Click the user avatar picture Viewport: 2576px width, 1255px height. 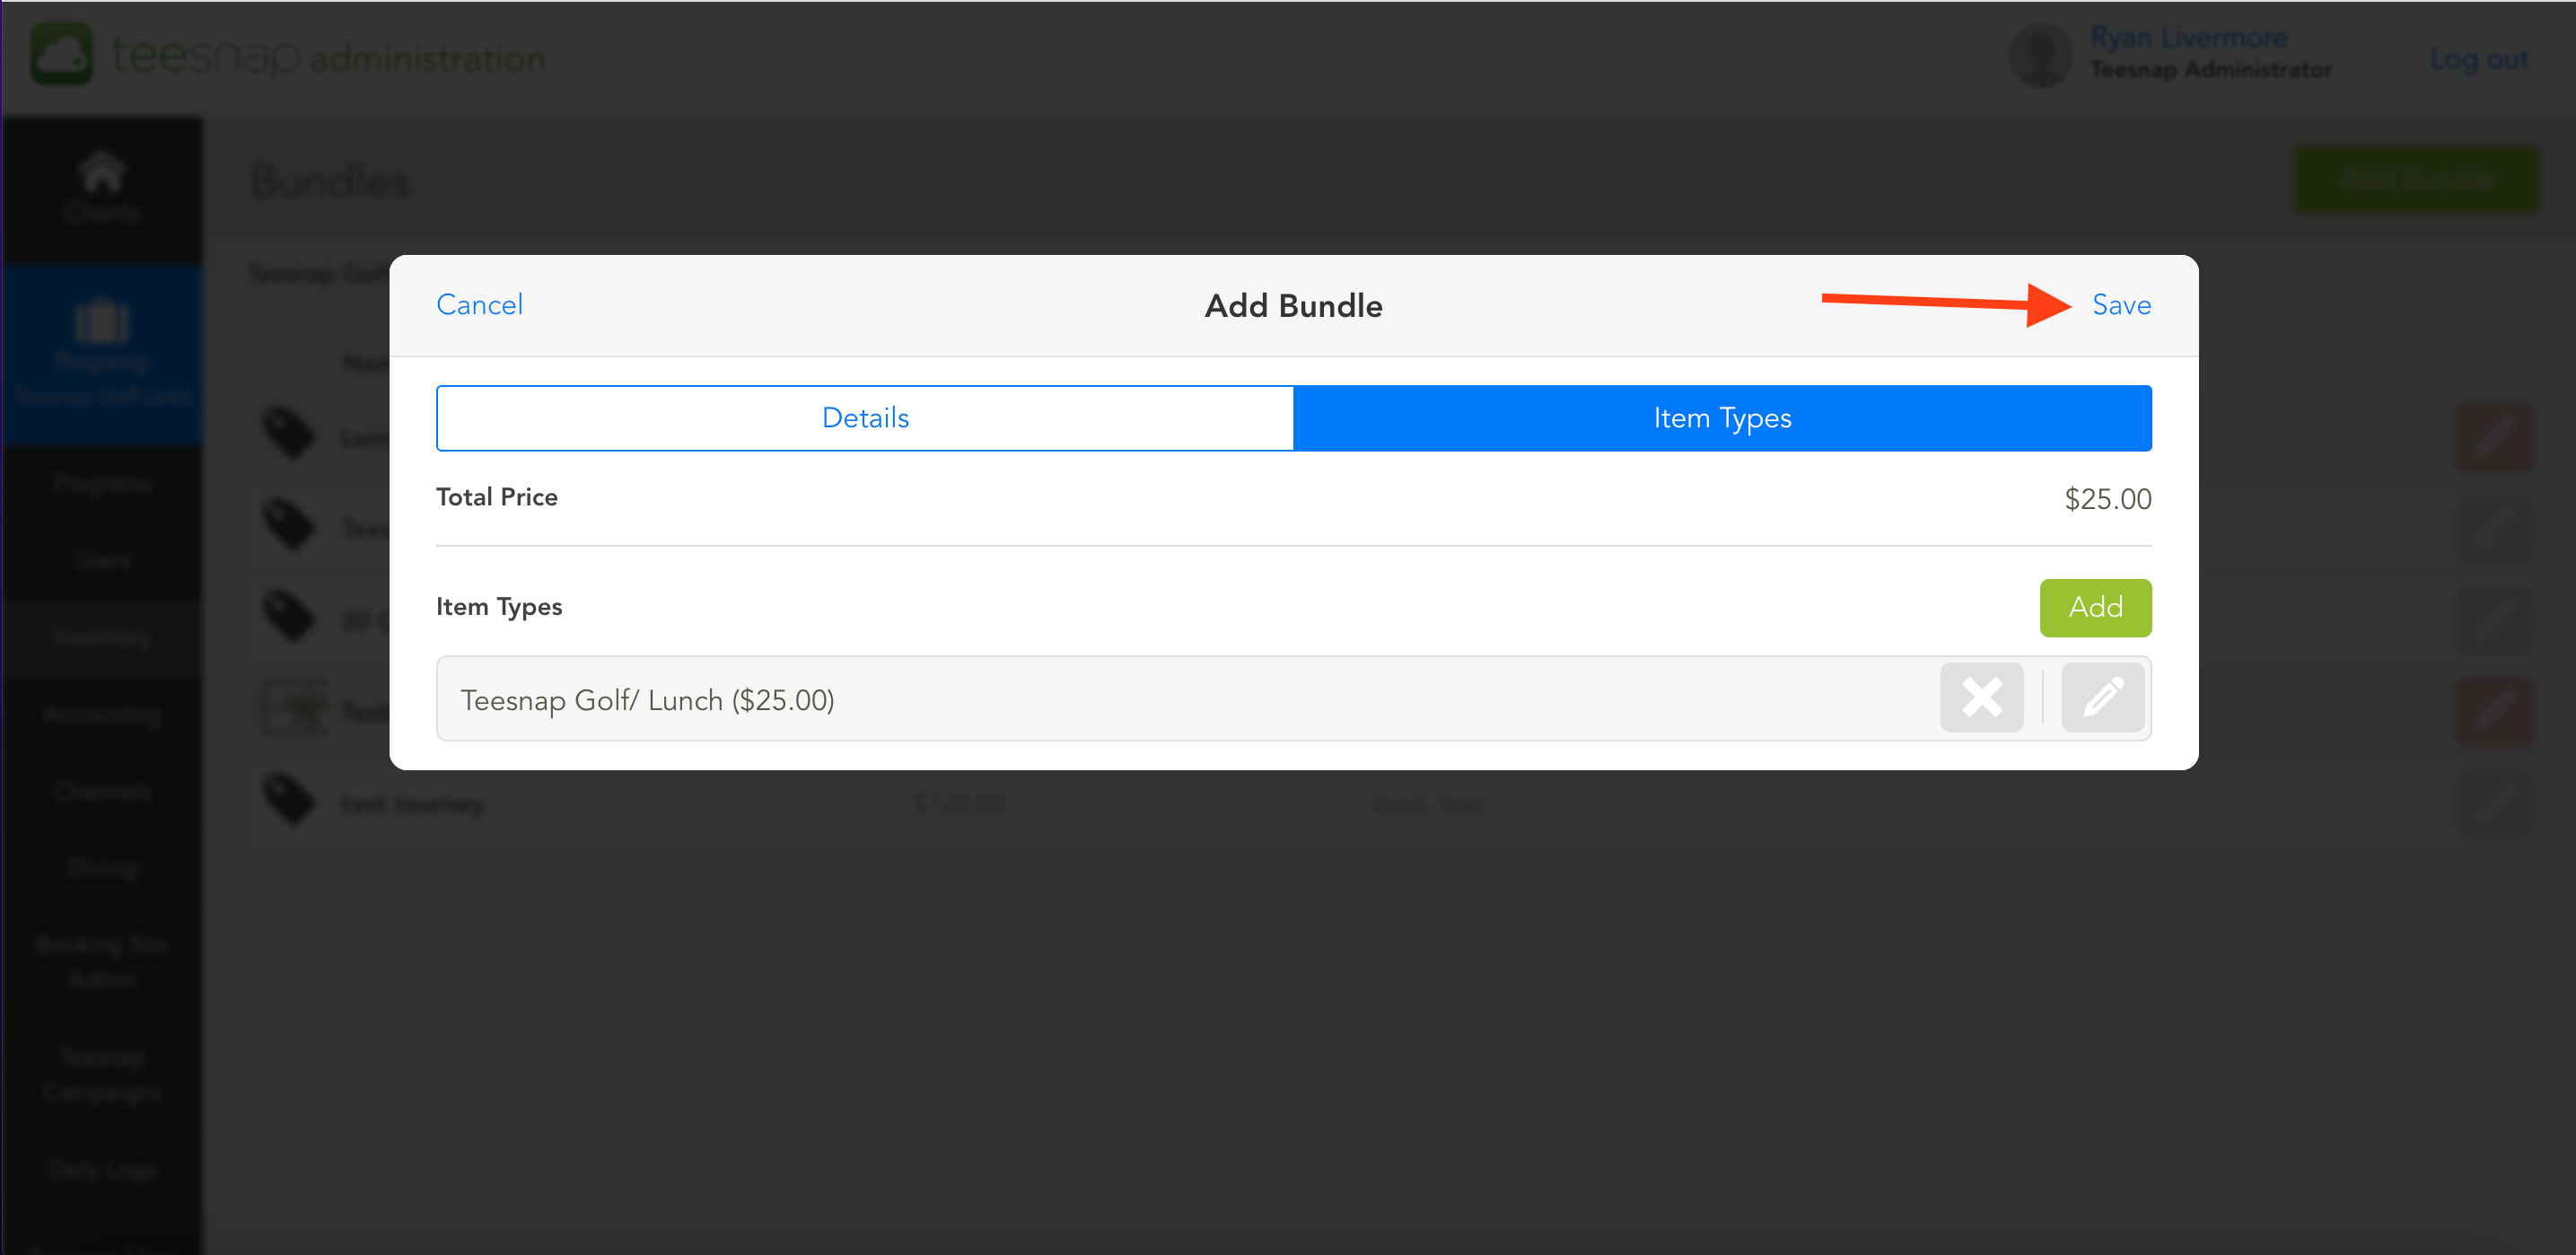[2040, 56]
